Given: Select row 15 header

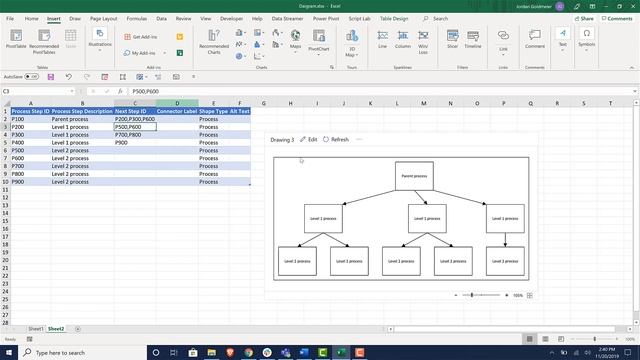Looking at the screenshot, I should [x=5, y=221].
